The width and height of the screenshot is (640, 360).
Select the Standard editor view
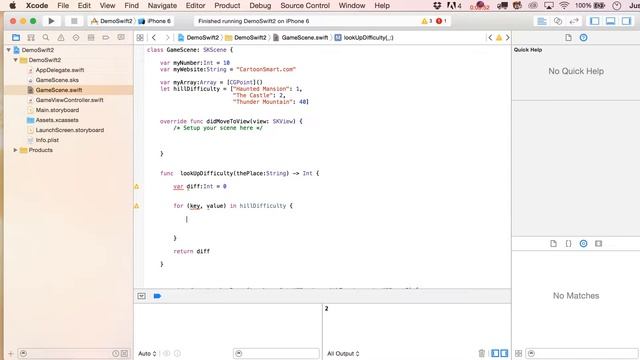[542, 21]
